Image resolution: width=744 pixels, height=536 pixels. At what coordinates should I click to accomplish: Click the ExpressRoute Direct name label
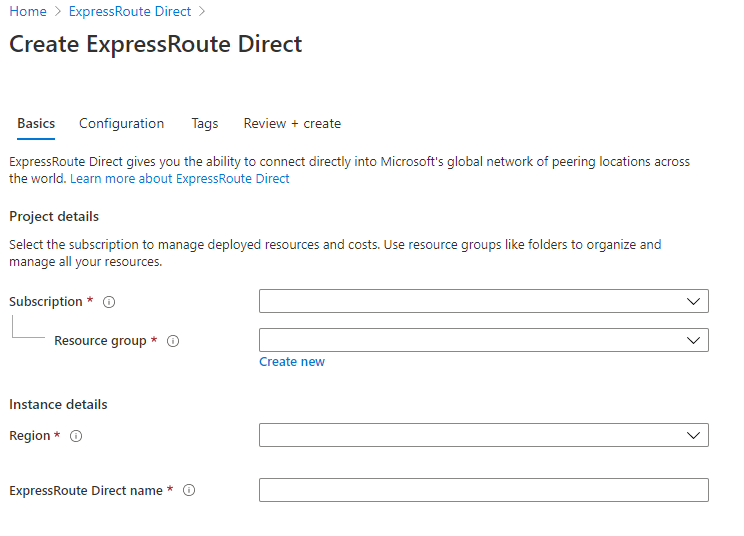coord(86,490)
